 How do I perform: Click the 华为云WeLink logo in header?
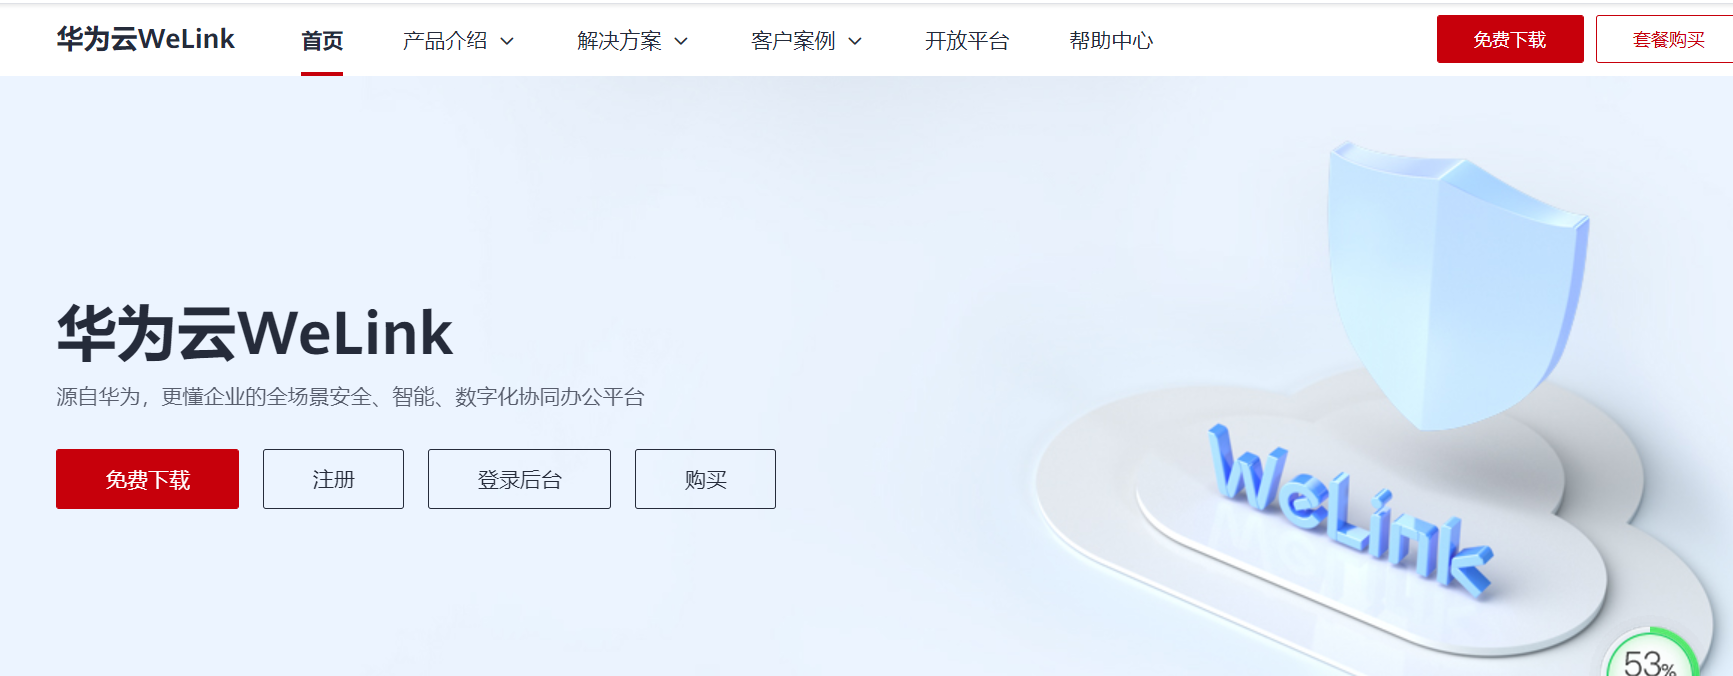[x=145, y=39]
